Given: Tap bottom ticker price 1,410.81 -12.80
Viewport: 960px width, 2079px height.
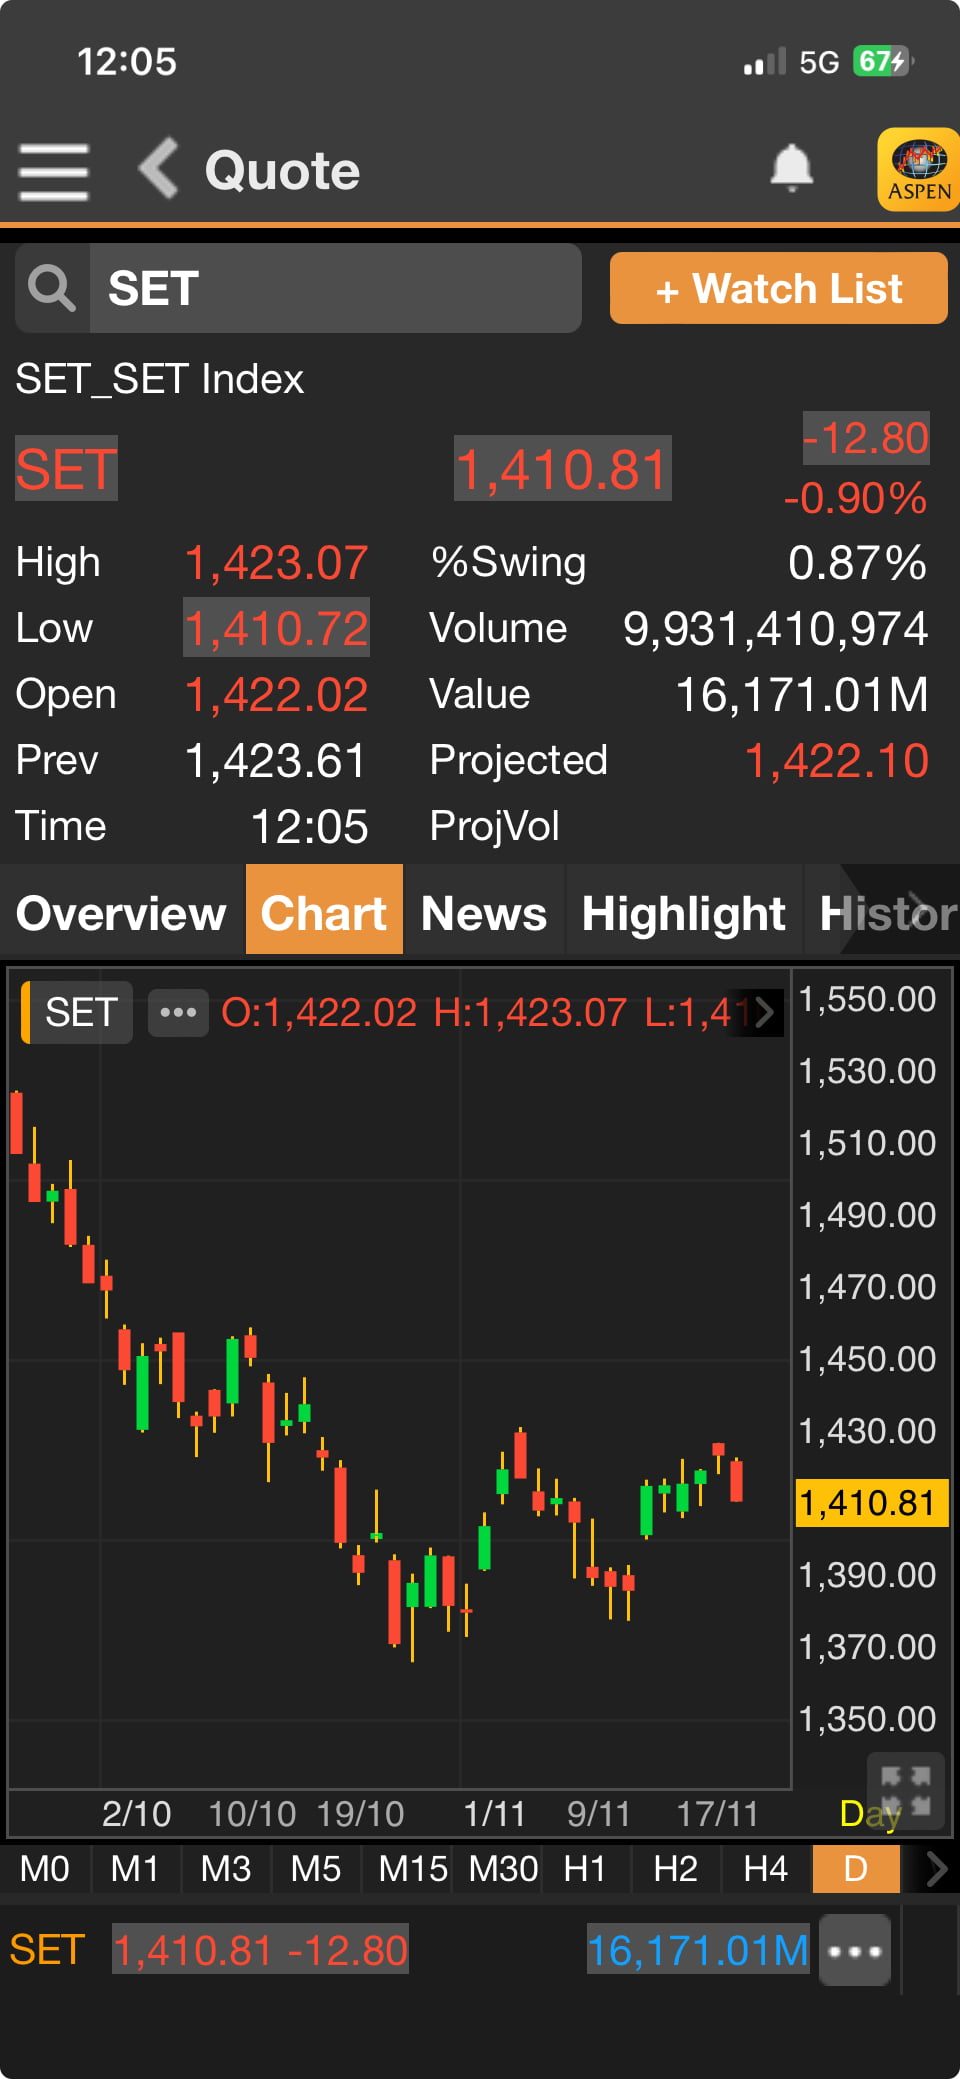Looking at the screenshot, I should (x=260, y=1950).
